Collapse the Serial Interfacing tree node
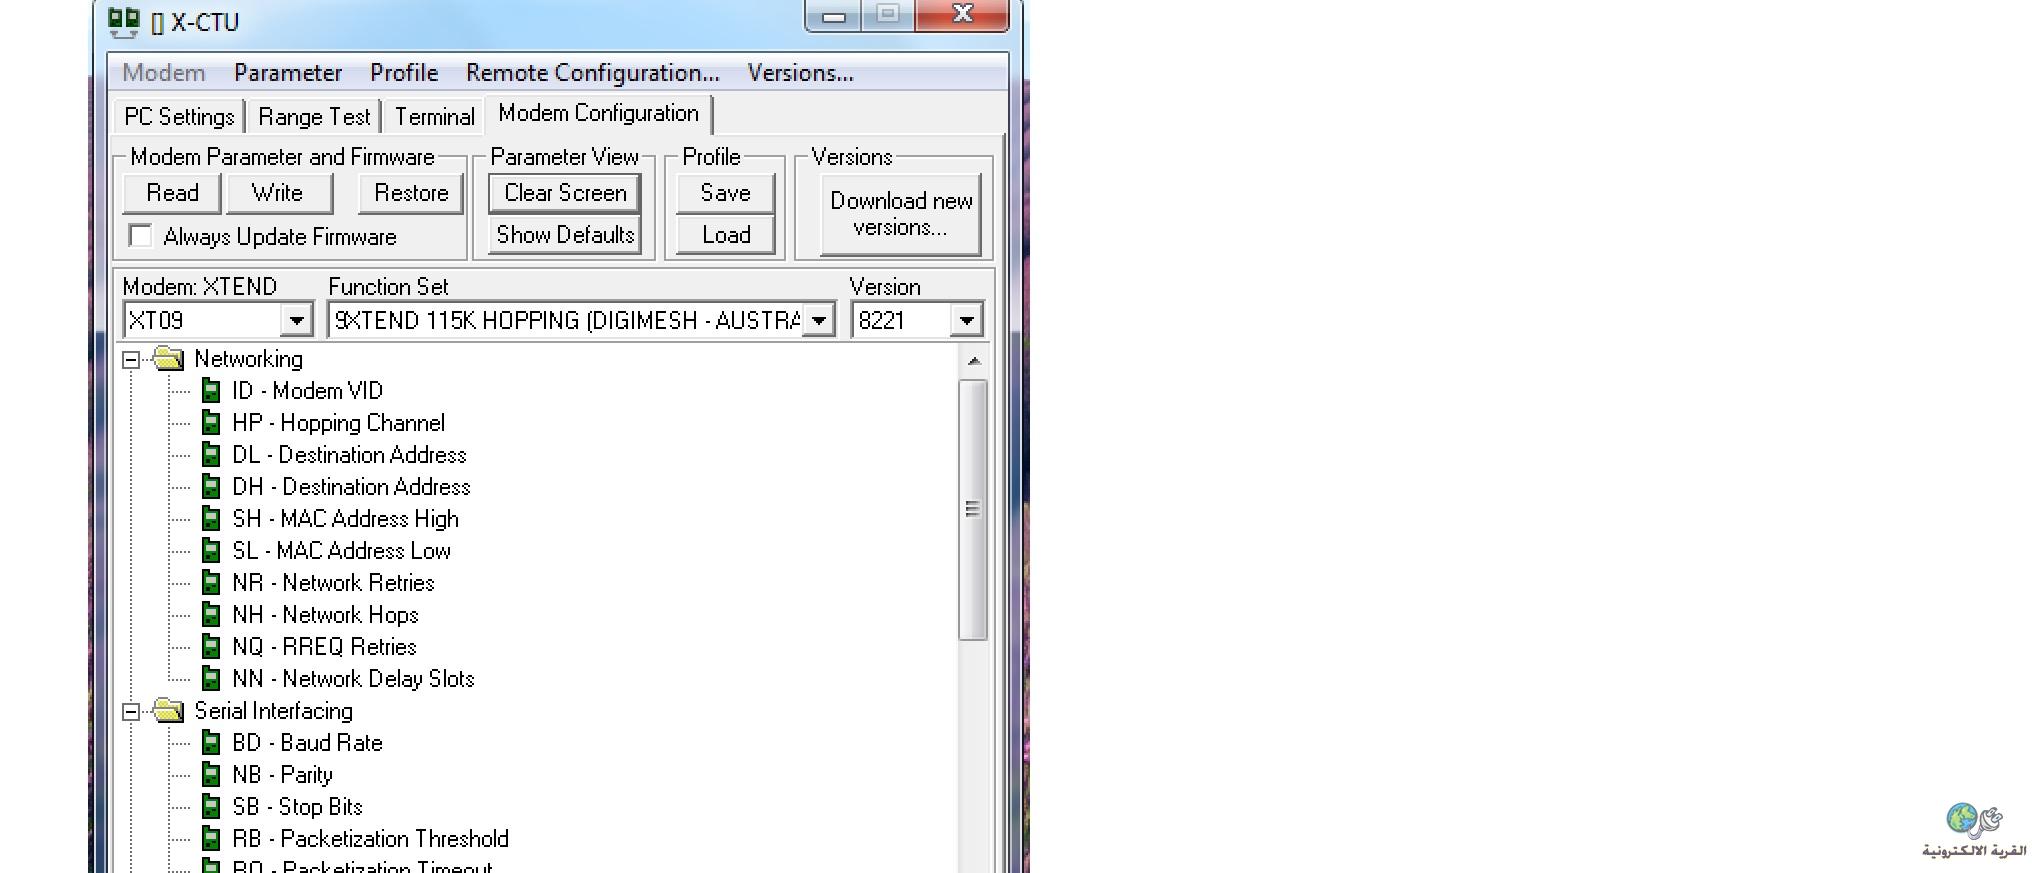This screenshot has height=873, width=2032. coord(131,712)
